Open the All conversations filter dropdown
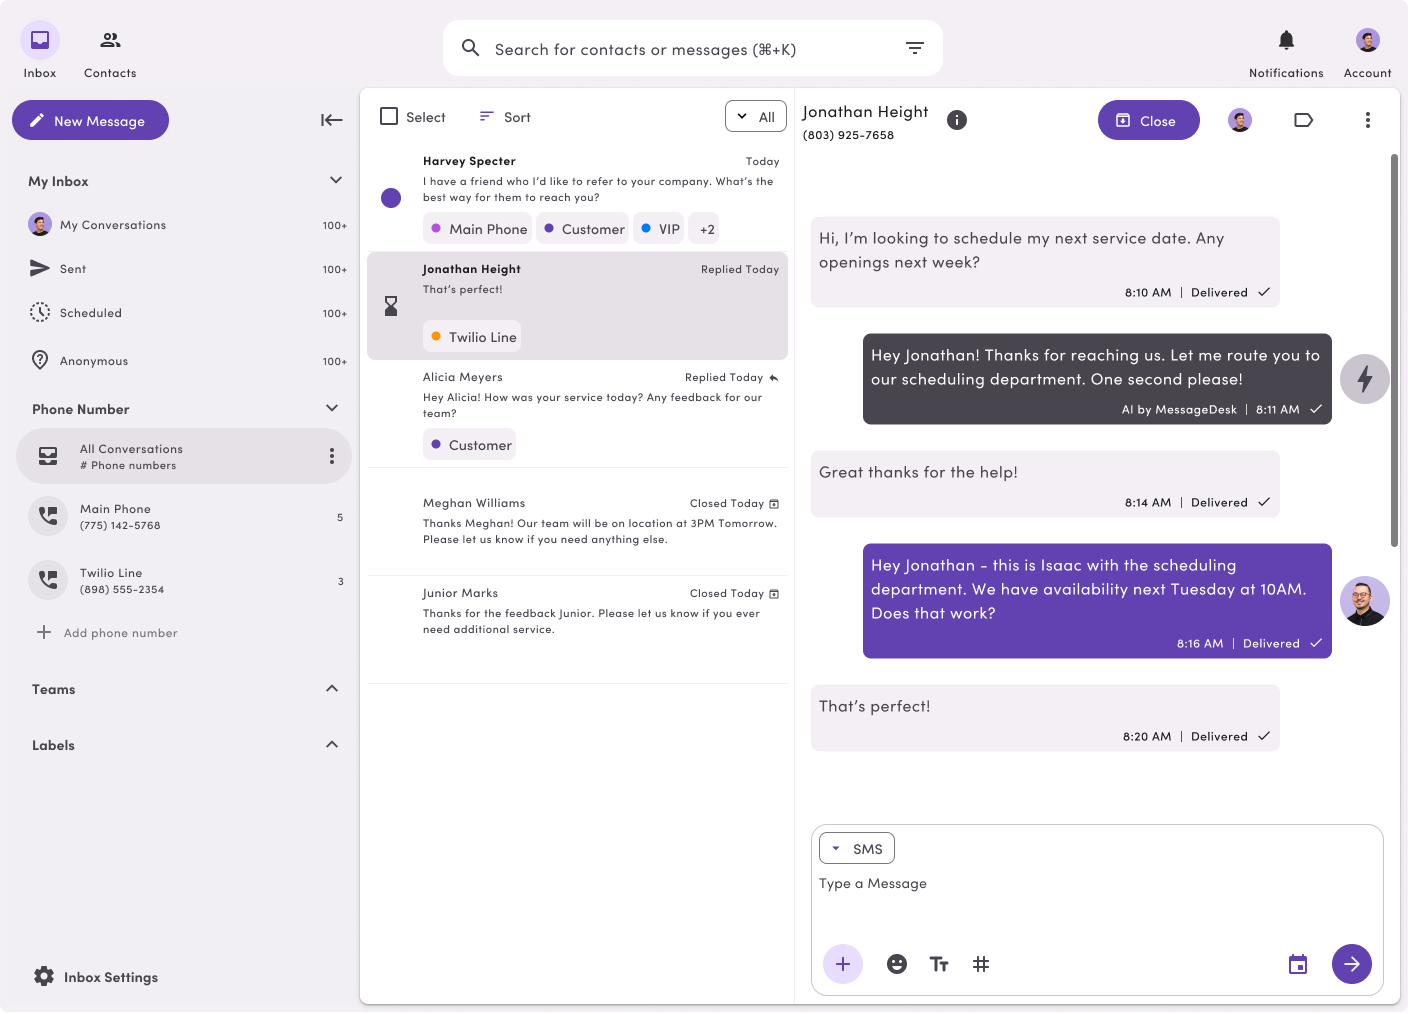Viewport: 1408px width, 1014px height. click(x=755, y=116)
